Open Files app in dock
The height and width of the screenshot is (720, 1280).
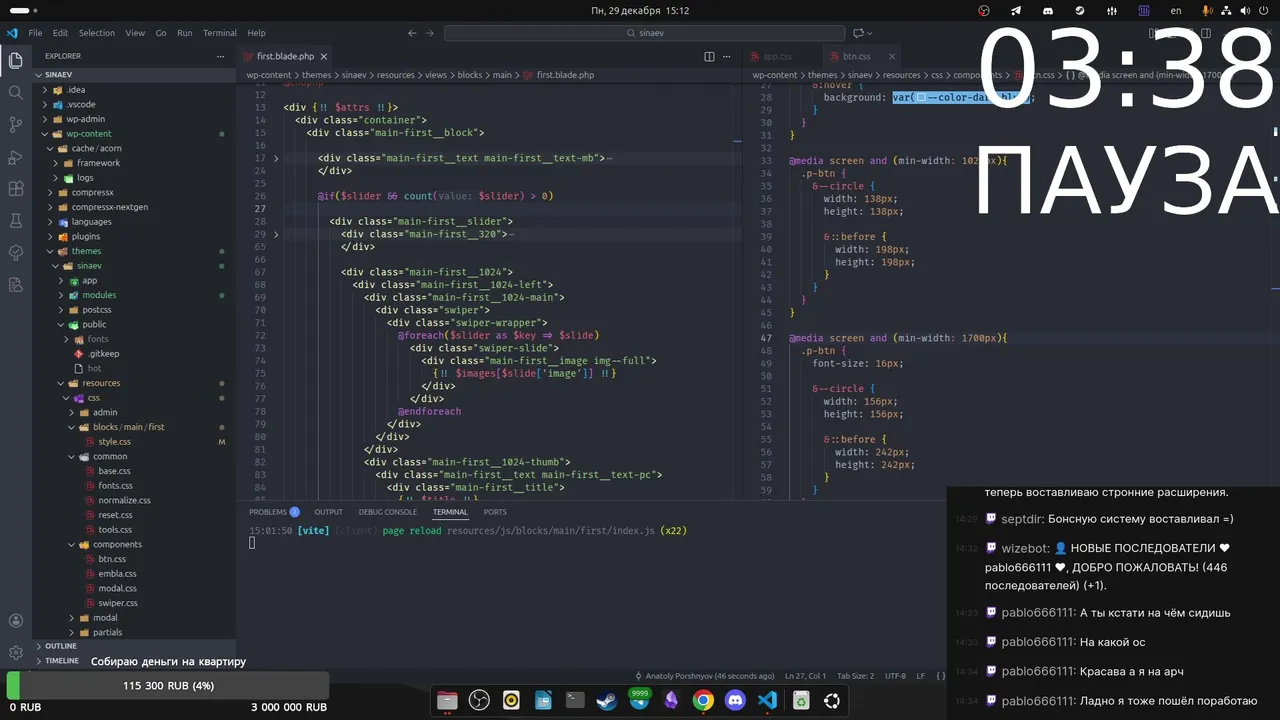(447, 700)
